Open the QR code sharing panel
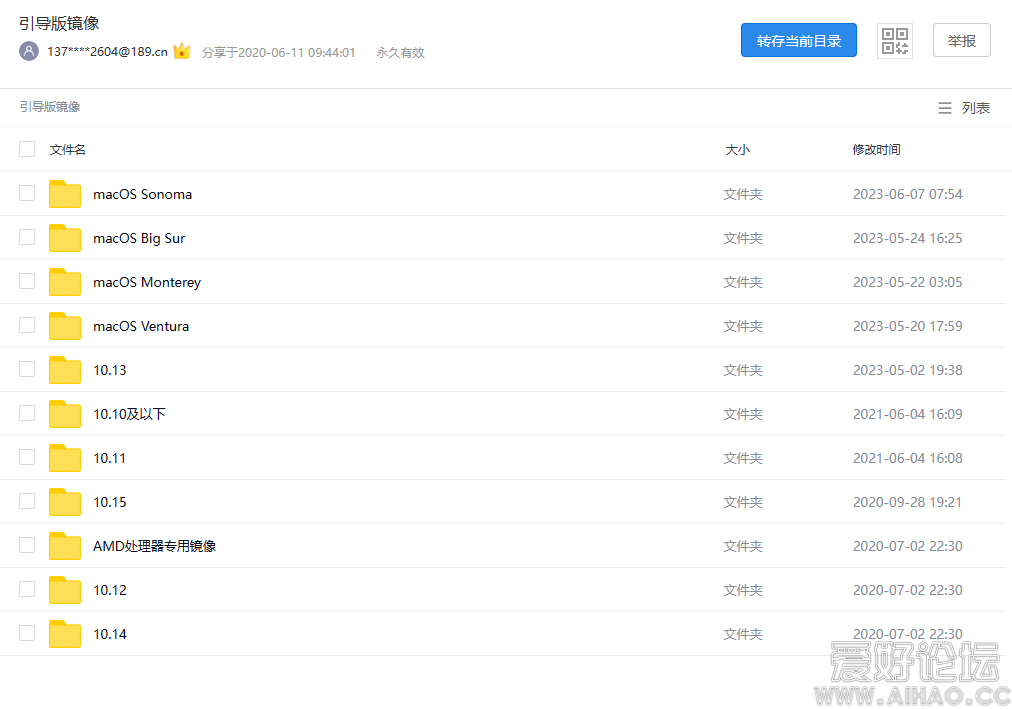This screenshot has height=709, width=1012. click(894, 40)
